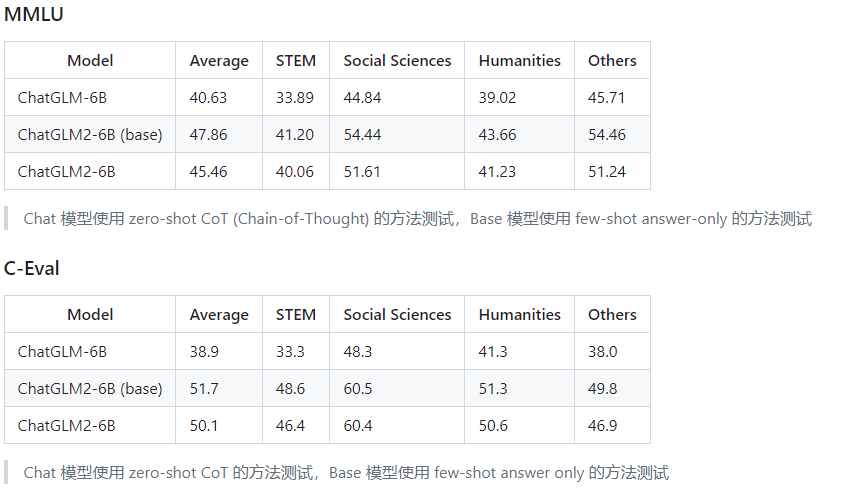Select the ChatGLM-6B row in MMLU table
The width and height of the screenshot is (844, 490).
(x=327, y=97)
